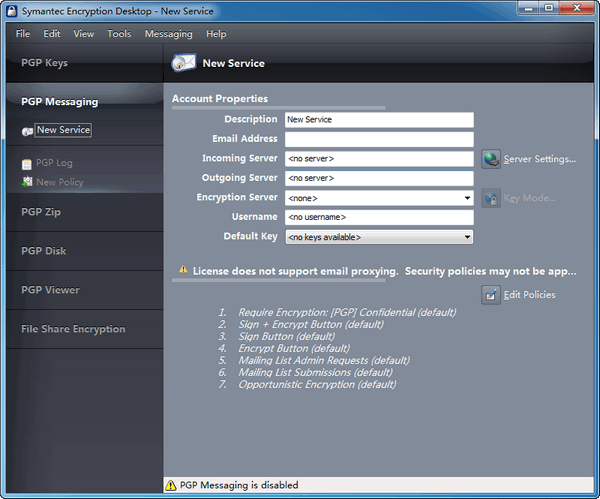Click the Username field
Screen dimensions: 600x499
tap(378, 217)
